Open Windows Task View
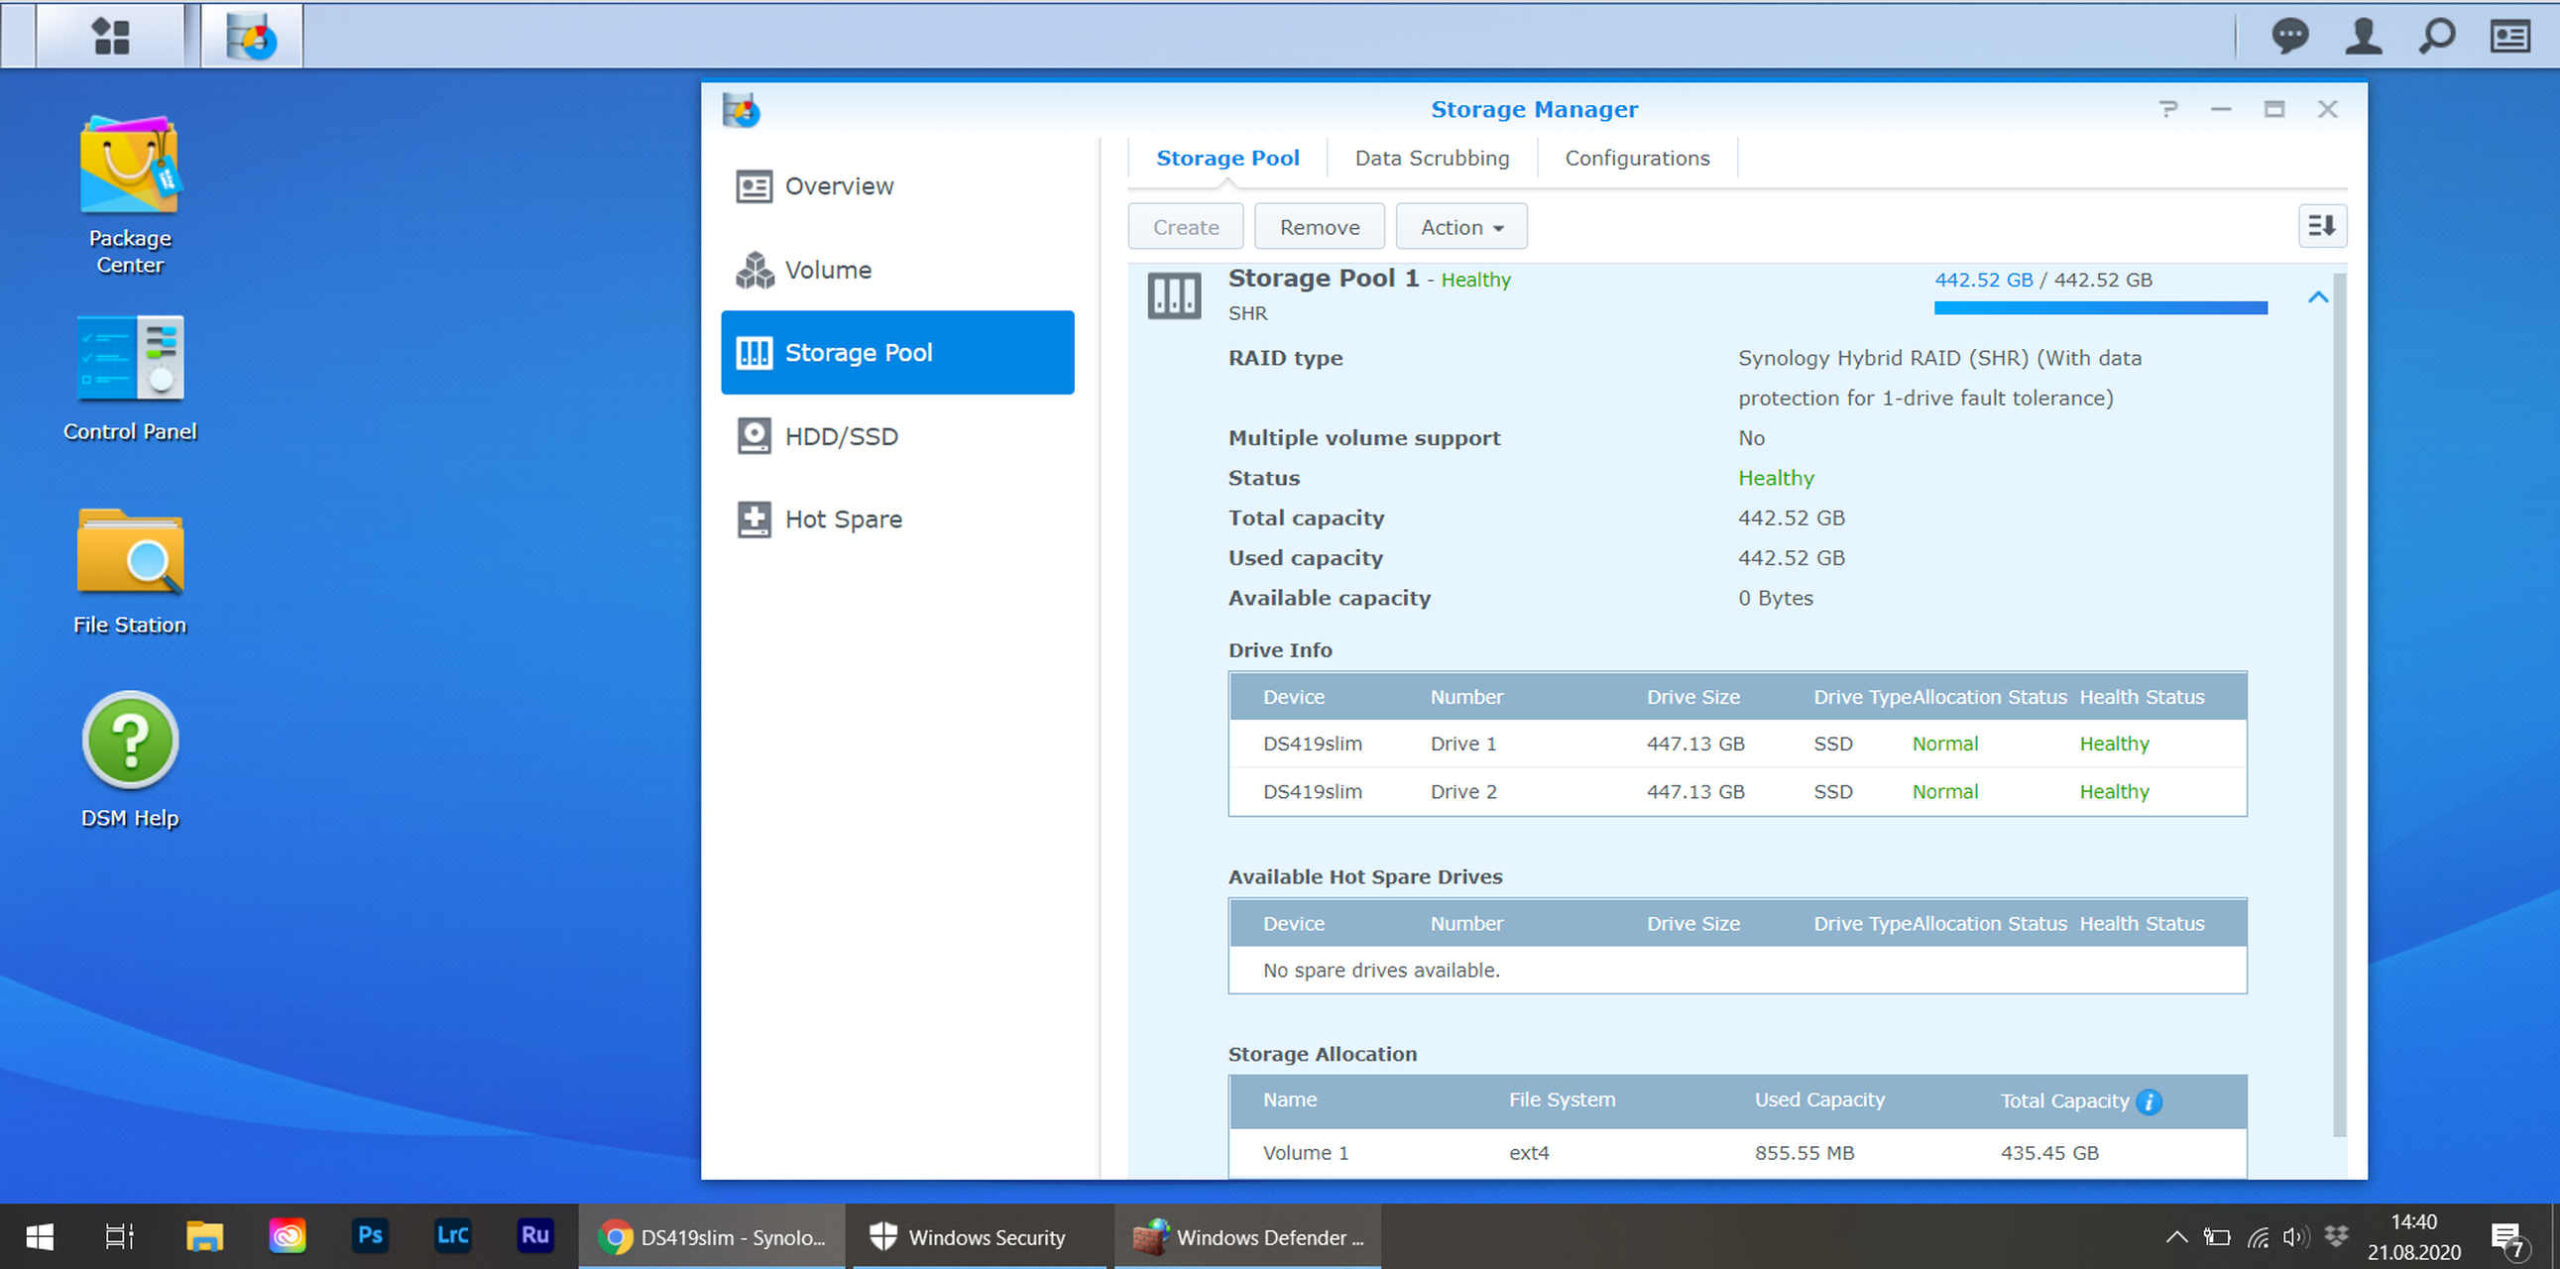The image size is (2560, 1269). click(x=119, y=1237)
